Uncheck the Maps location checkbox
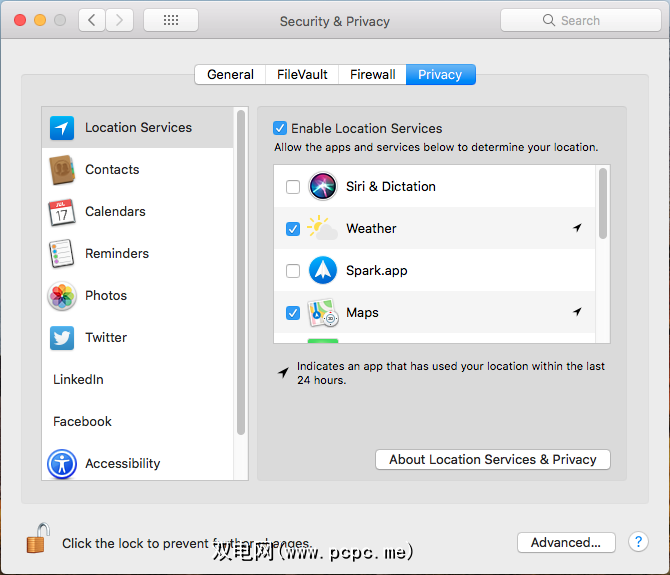Viewport: 670px width, 575px height. pos(293,313)
